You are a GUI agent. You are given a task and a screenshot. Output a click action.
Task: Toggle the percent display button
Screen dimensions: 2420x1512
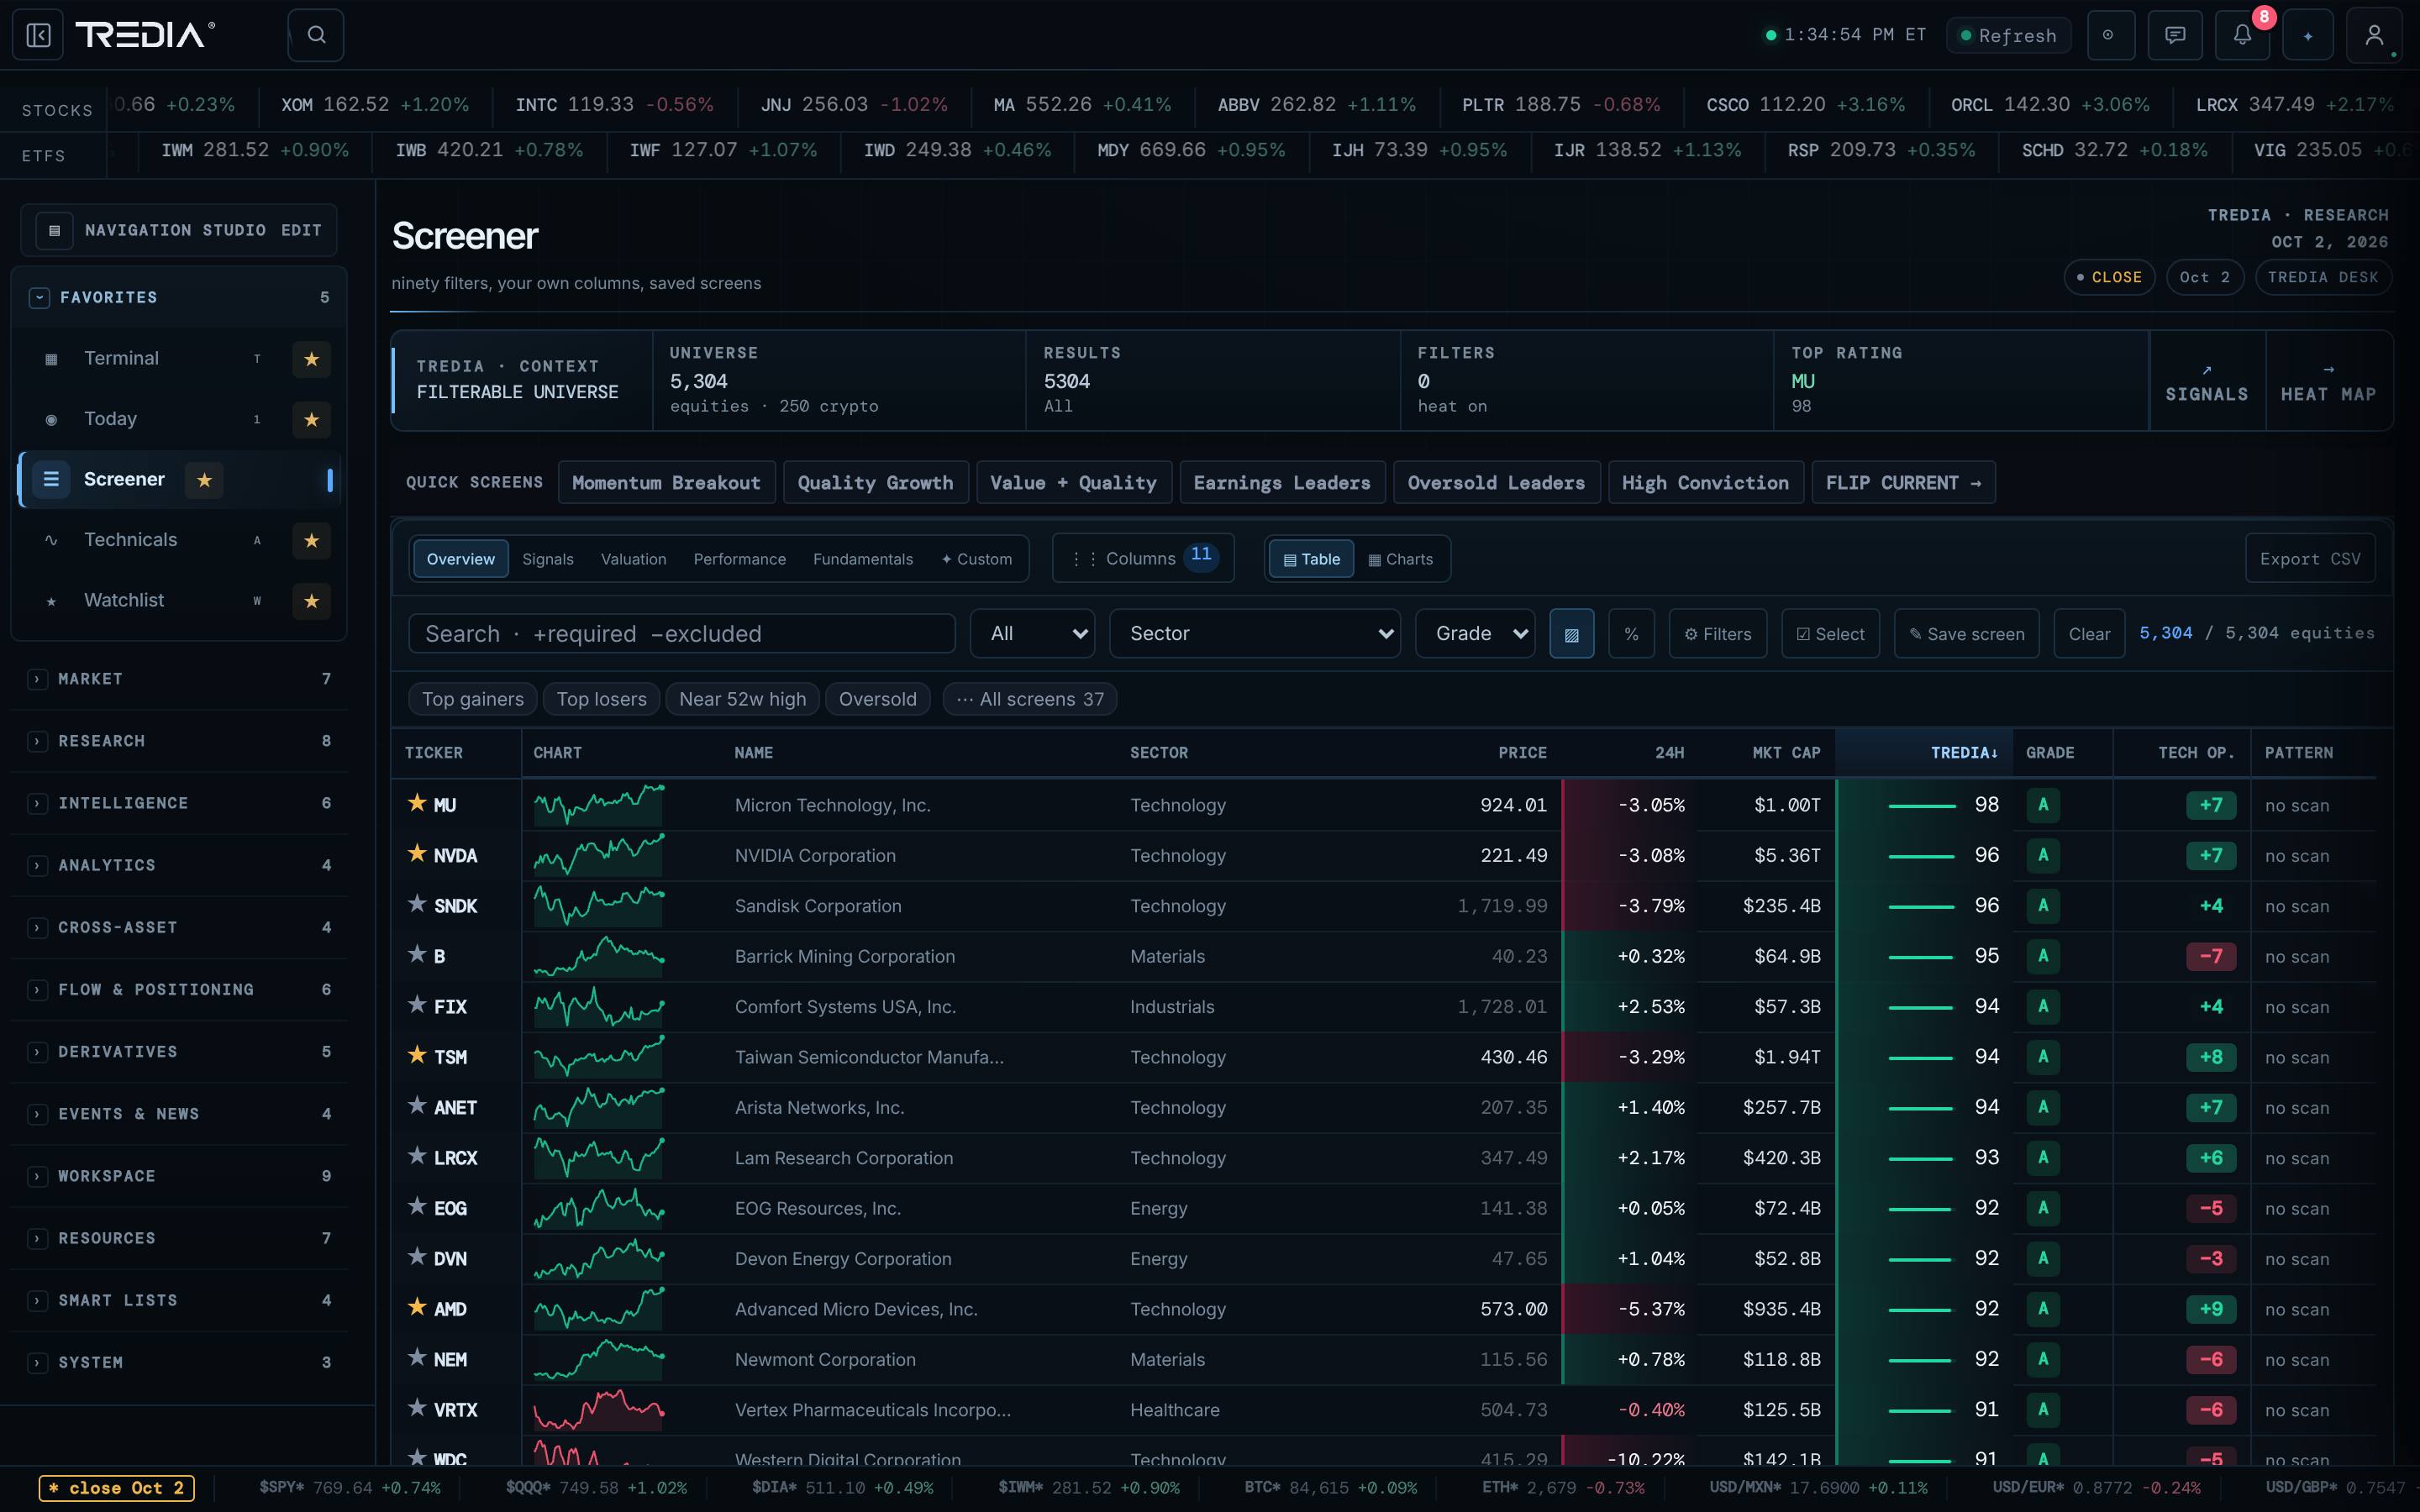click(x=1631, y=634)
